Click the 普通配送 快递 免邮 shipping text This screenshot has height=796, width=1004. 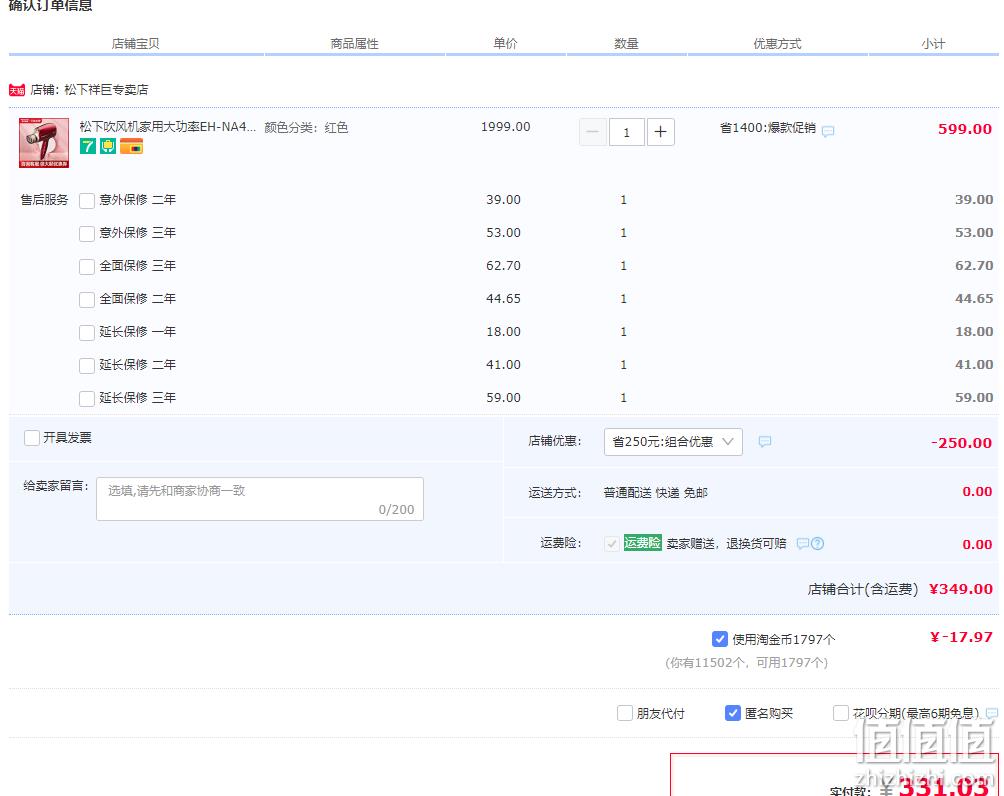coord(656,492)
